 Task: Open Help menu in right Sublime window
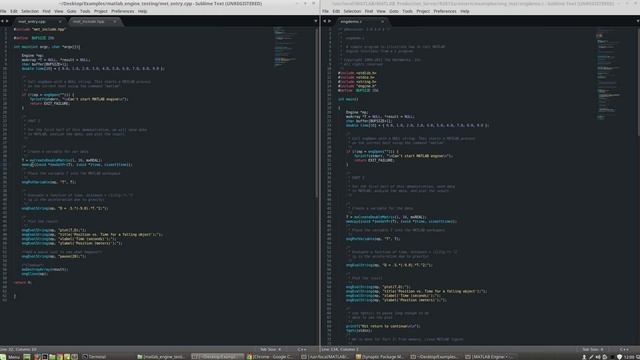tap(465, 11)
